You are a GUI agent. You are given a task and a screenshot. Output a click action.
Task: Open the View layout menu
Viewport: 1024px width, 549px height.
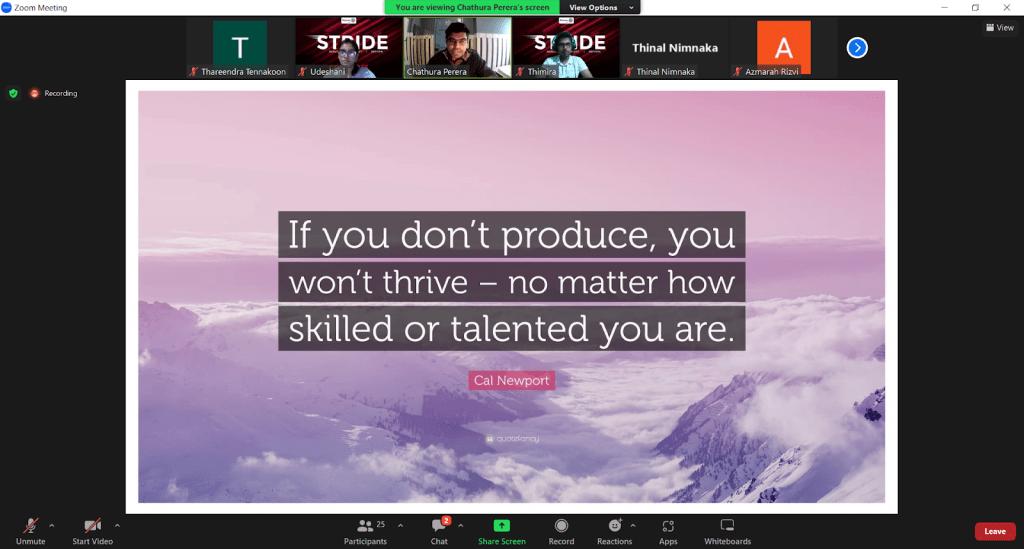(999, 28)
